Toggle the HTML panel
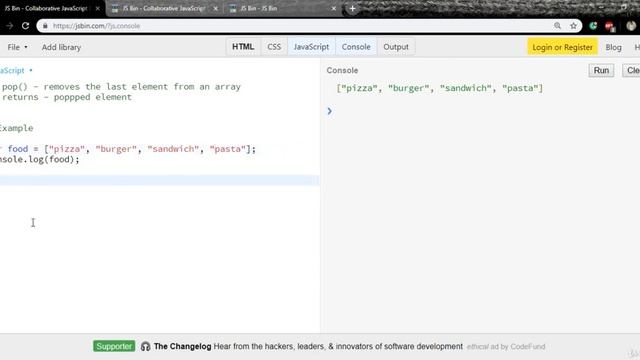The image size is (640, 360). point(243,47)
